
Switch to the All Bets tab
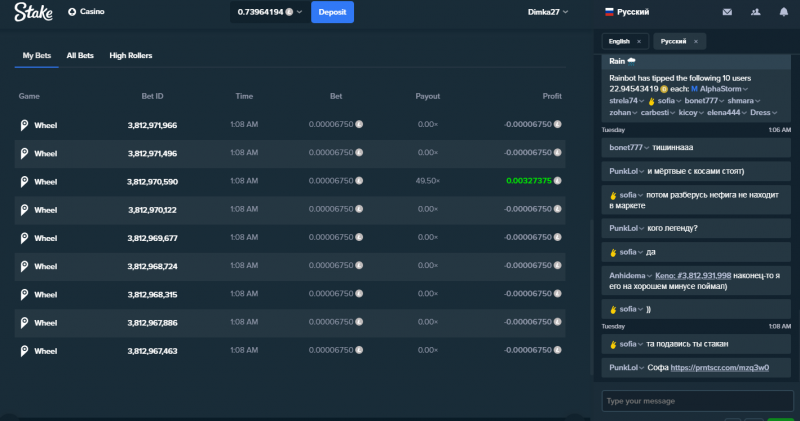click(80, 55)
